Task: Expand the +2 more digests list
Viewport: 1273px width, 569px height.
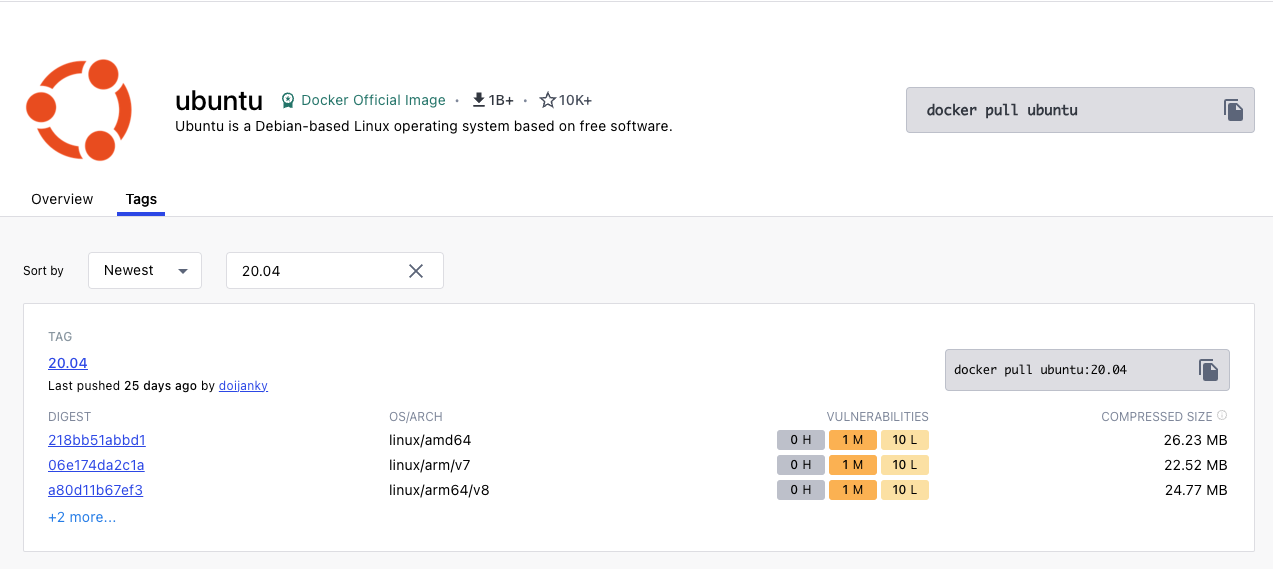Action: [82, 517]
